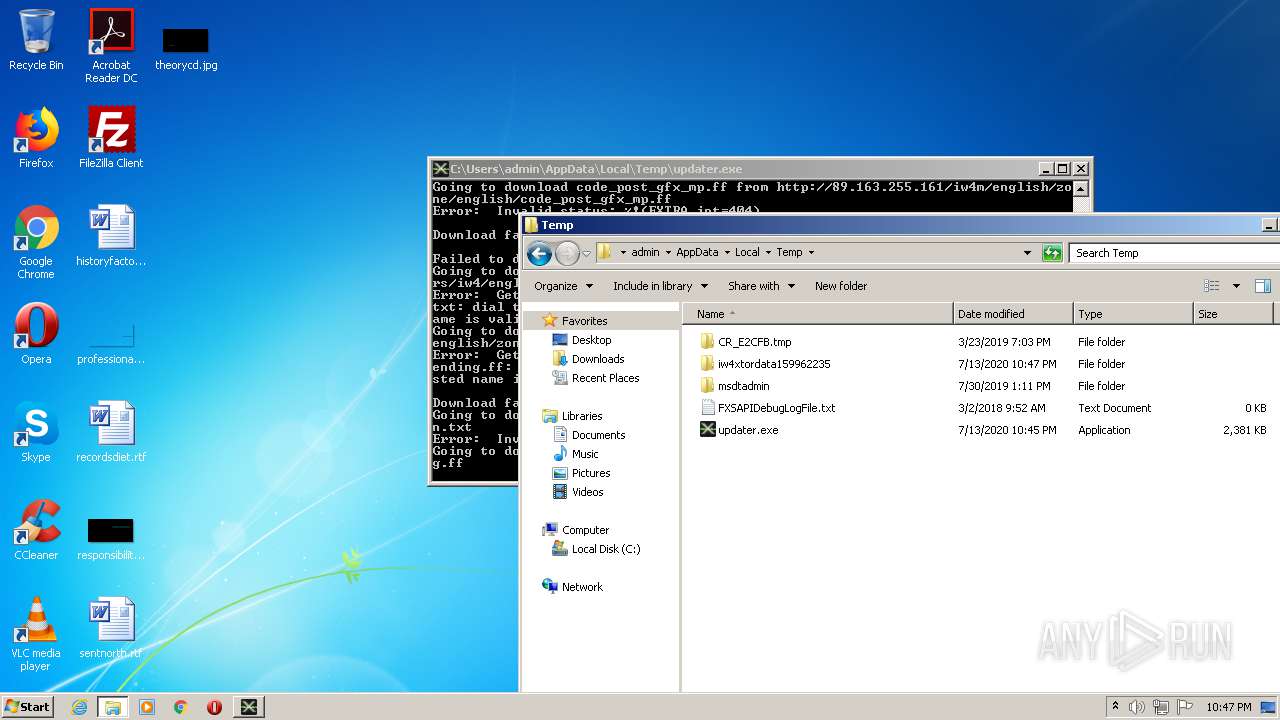Select Libraries in navigation pane
1280x720 pixels.
(x=582, y=416)
